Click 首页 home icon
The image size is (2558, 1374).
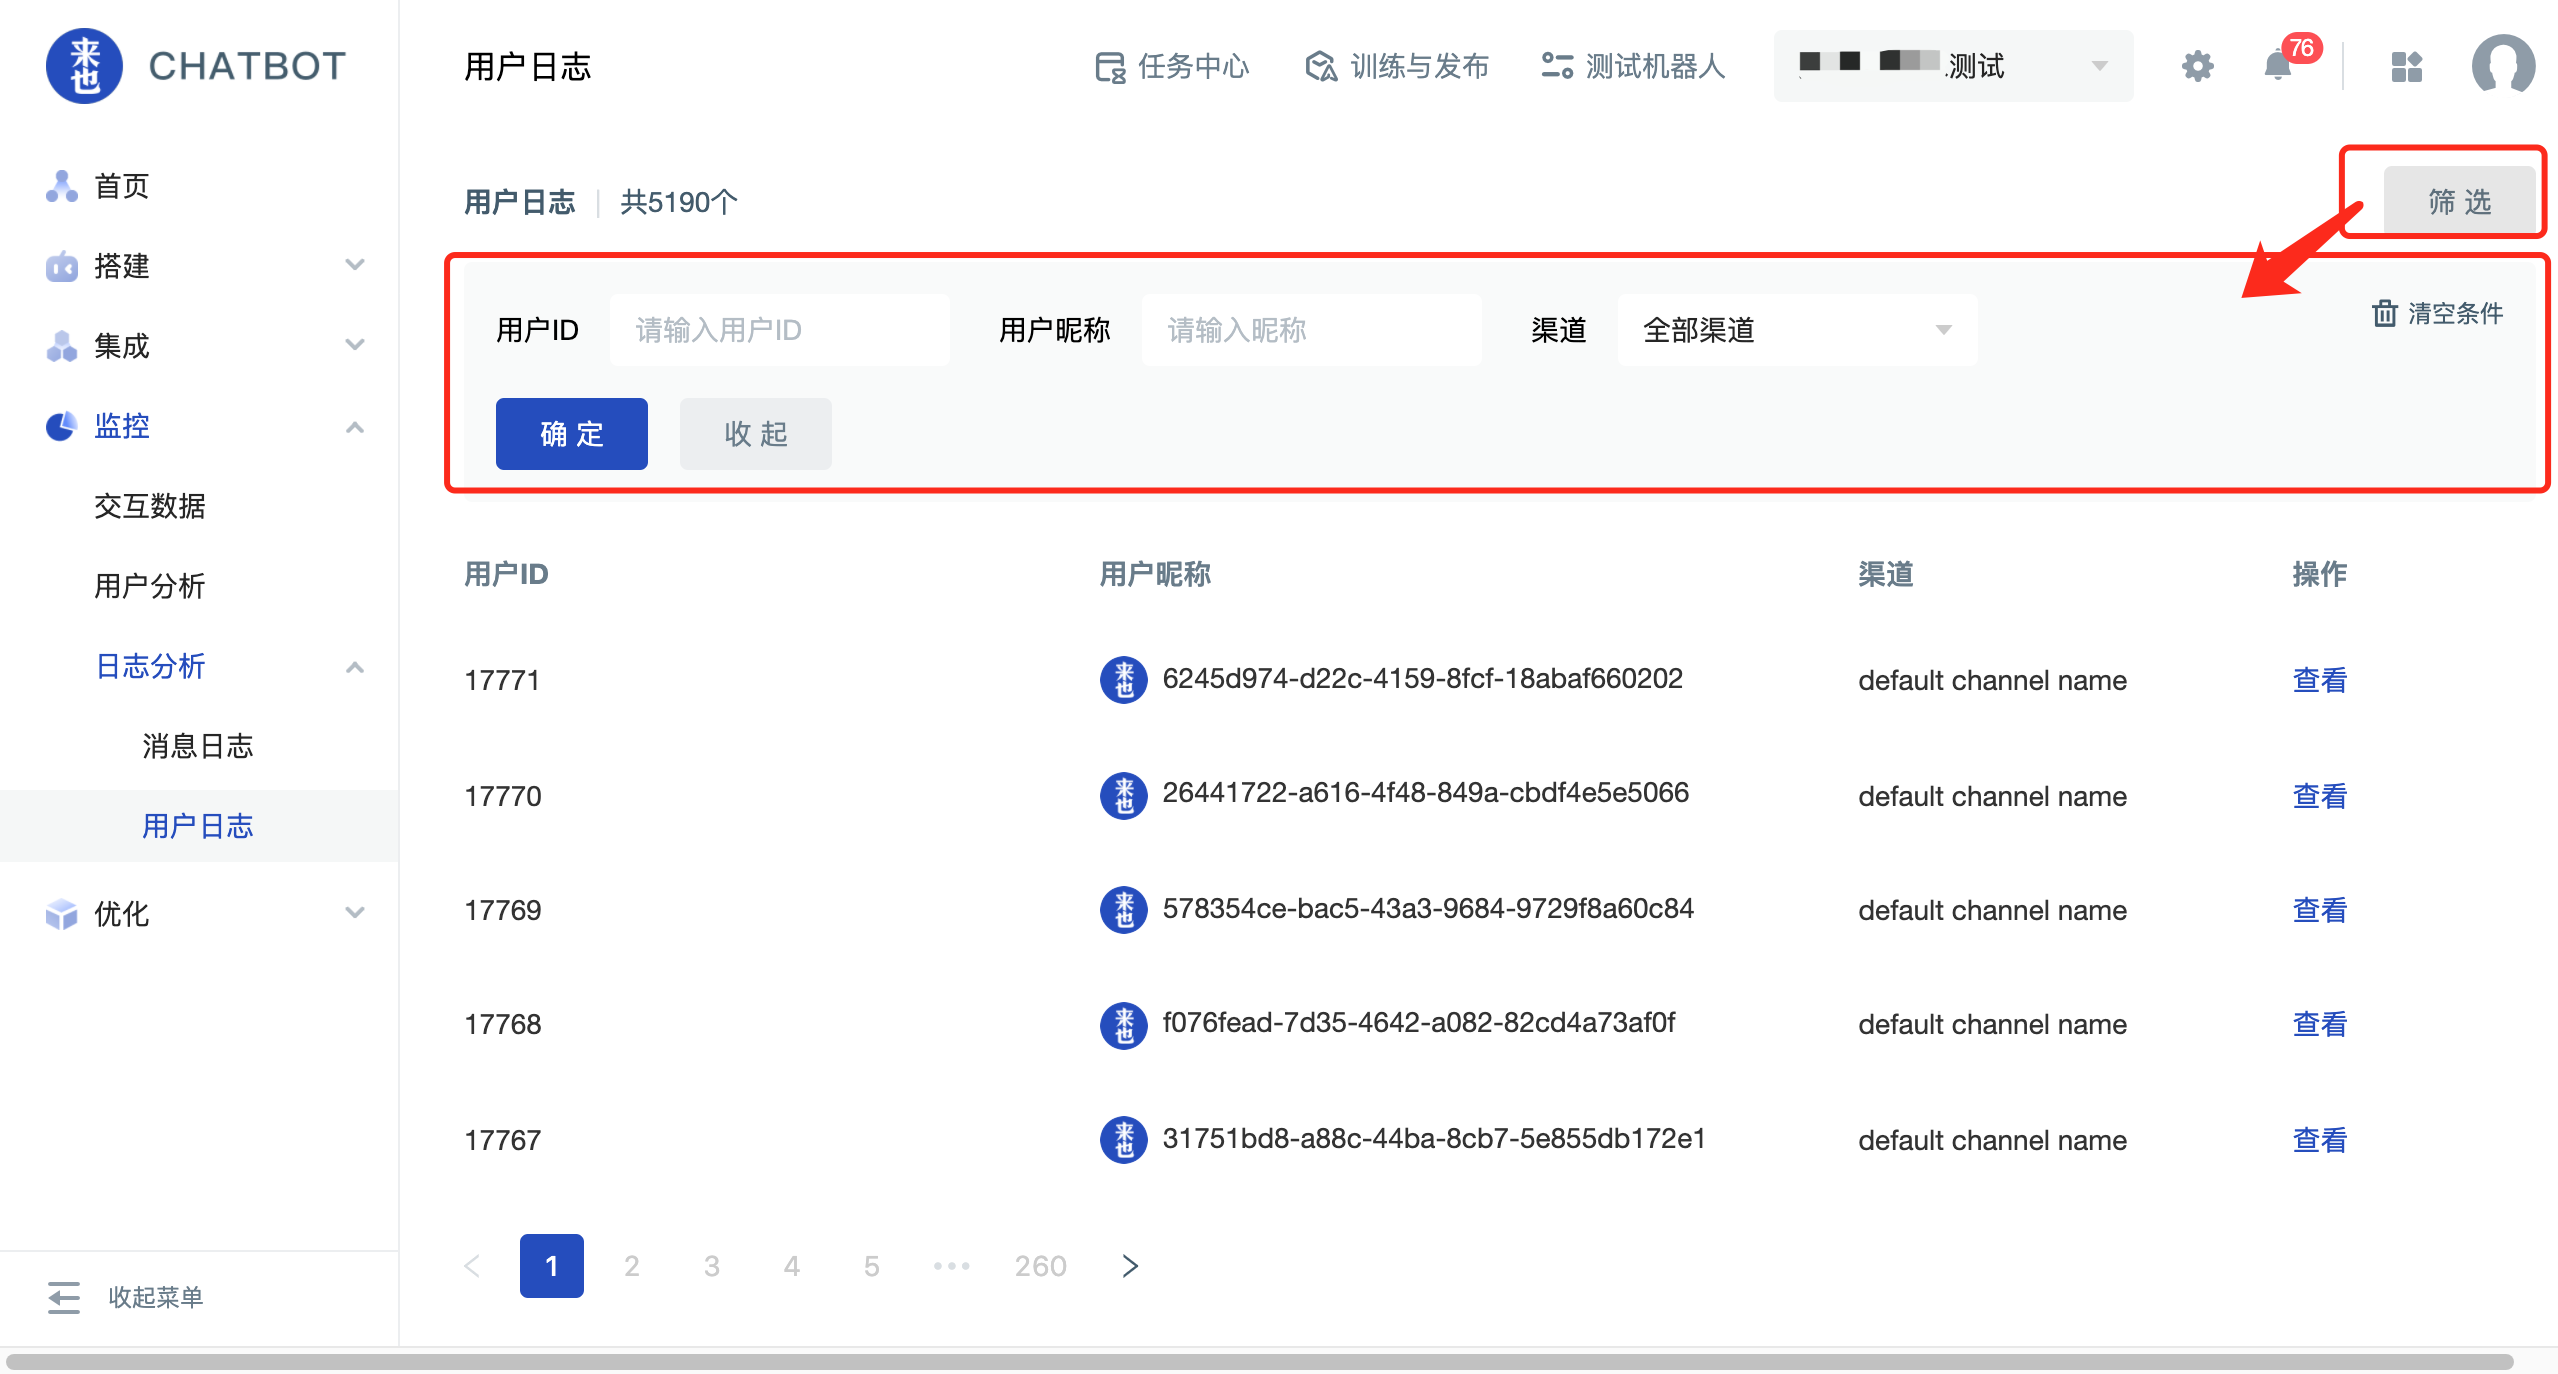click(62, 186)
